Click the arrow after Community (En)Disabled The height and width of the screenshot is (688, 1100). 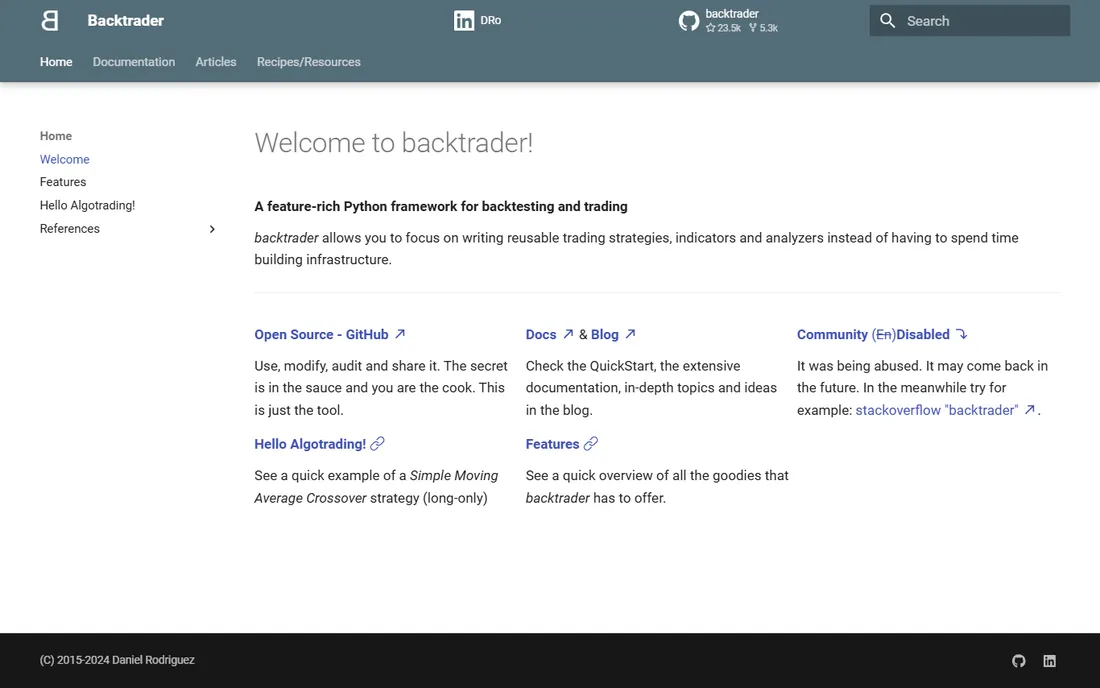click(961, 334)
